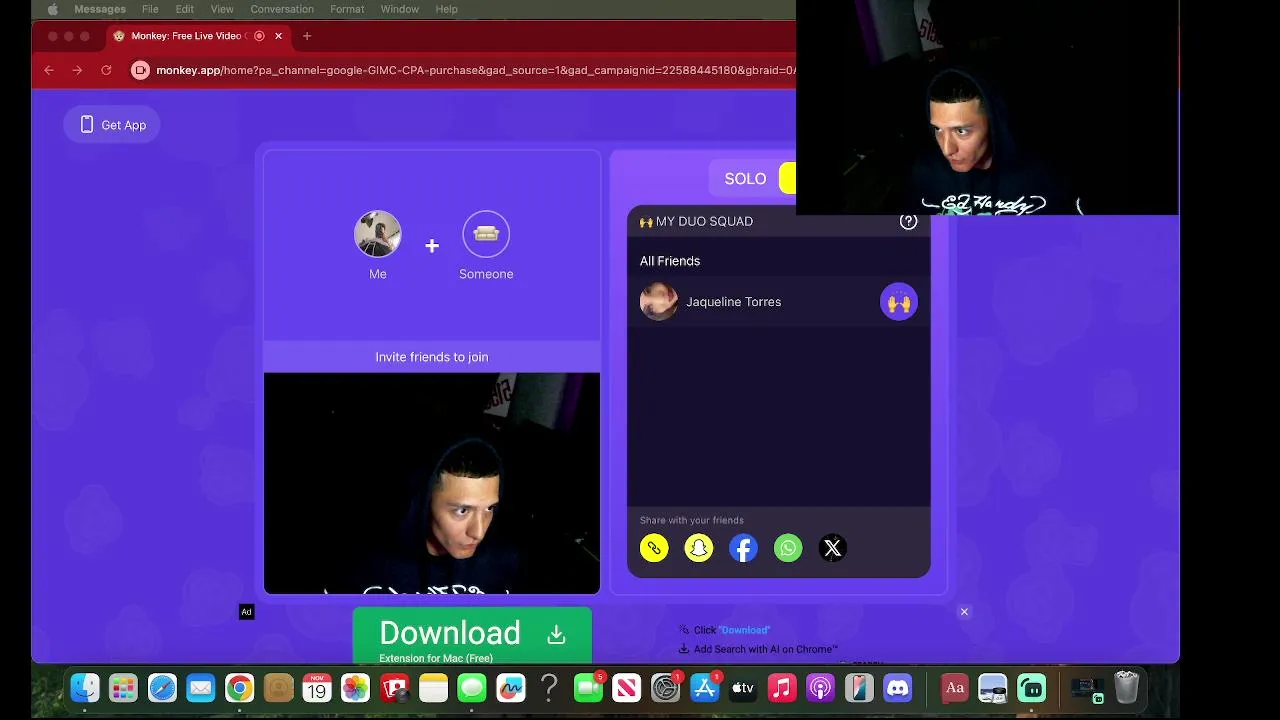Open the Apple menu

pyautogui.click(x=52, y=9)
